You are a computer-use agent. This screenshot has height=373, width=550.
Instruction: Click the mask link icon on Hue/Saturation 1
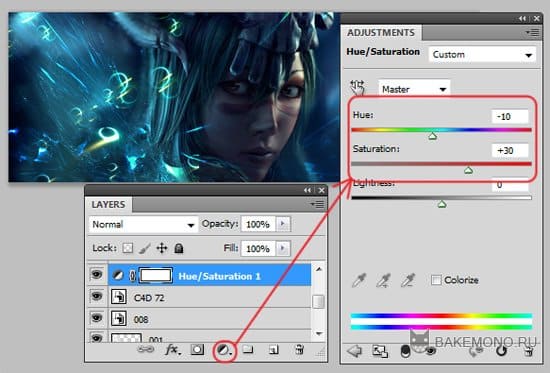pos(132,276)
